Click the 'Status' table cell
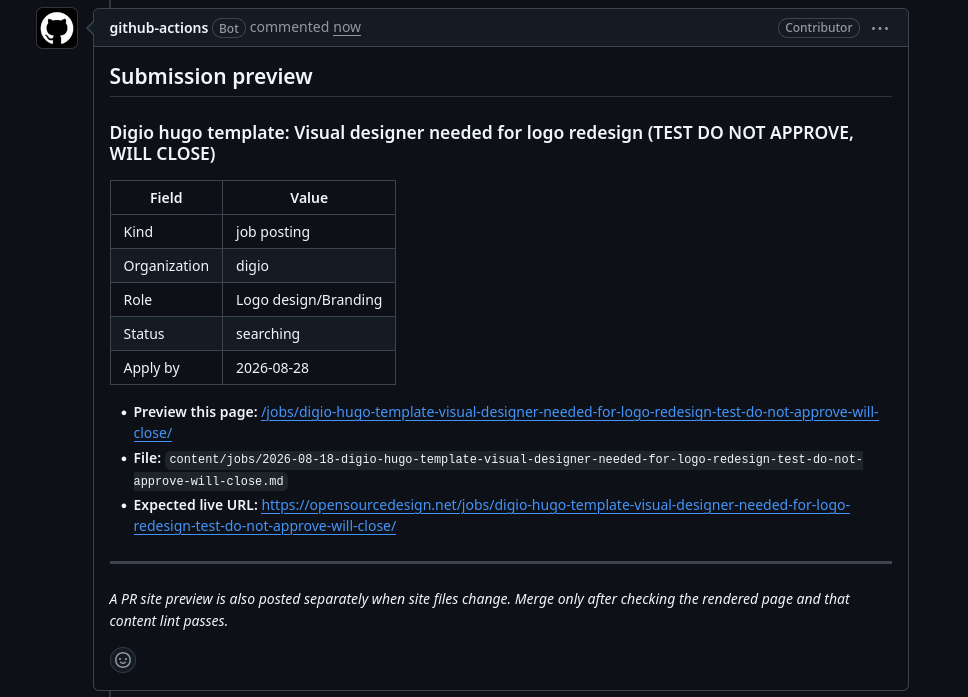This screenshot has width=968, height=697. coord(166,333)
